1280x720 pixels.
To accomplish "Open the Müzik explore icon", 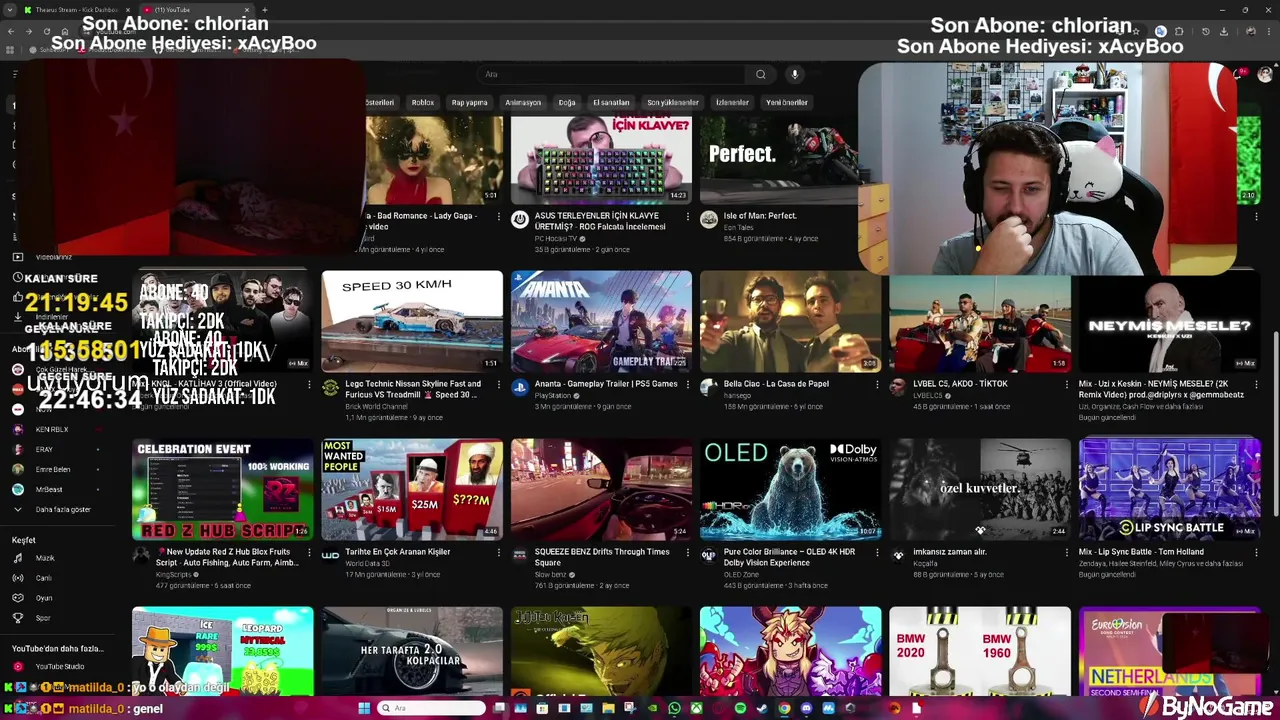I will (17, 558).
